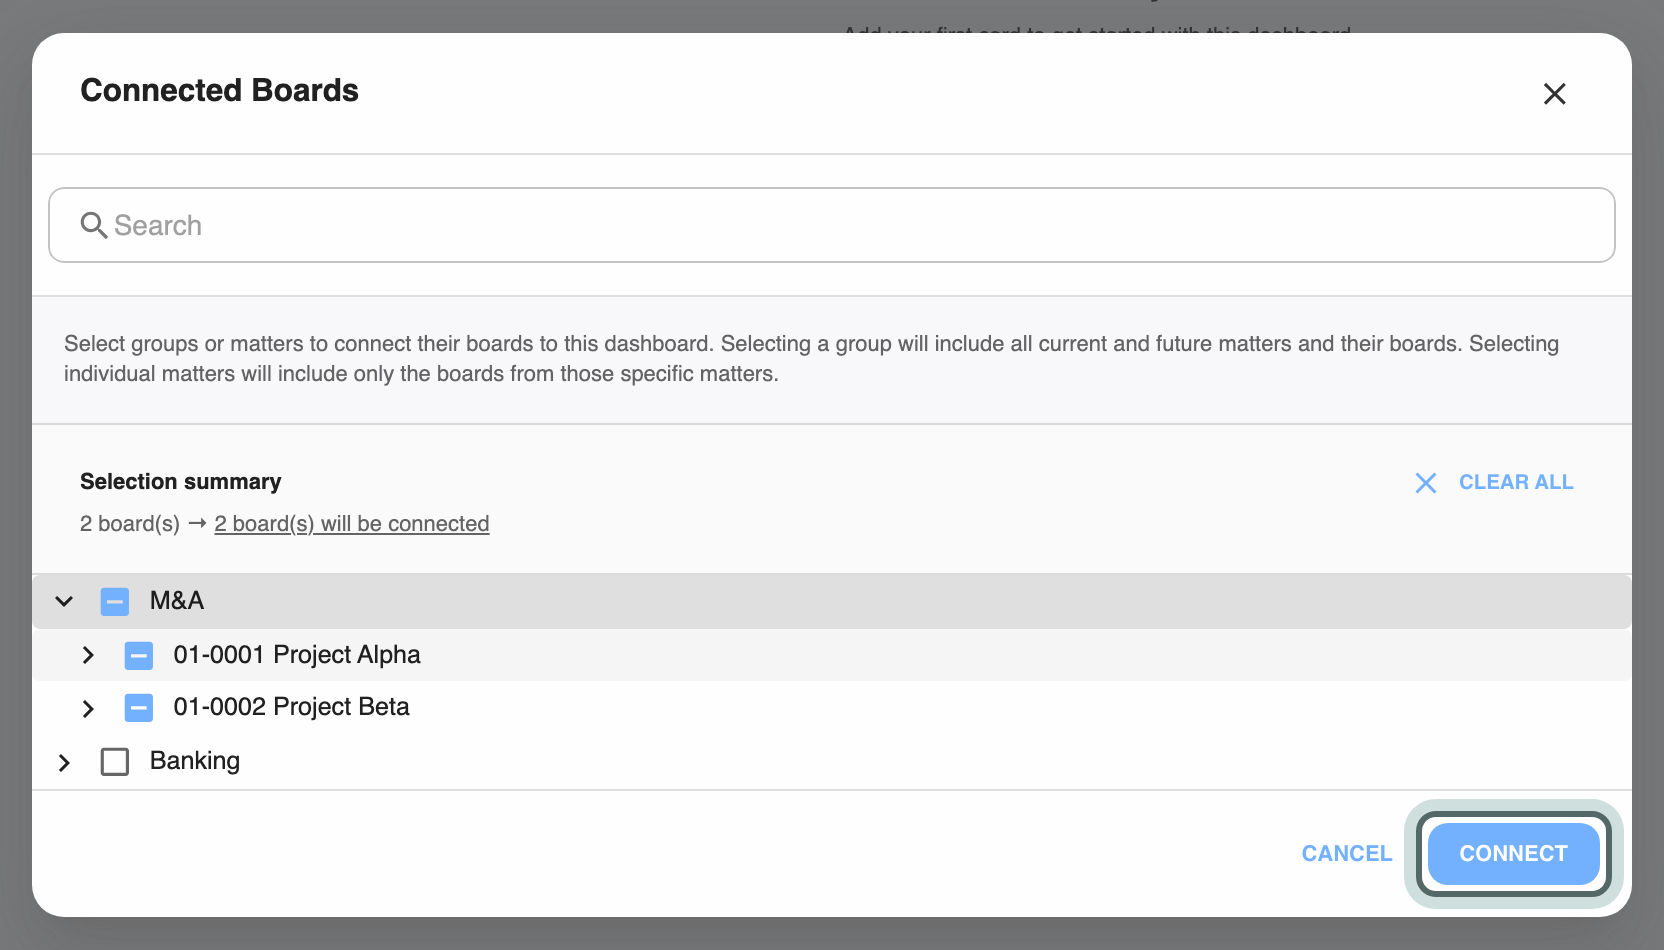The image size is (1664, 950).
Task: Select the 01-0001 Project Alpha label
Action: pyautogui.click(x=297, y=655)
